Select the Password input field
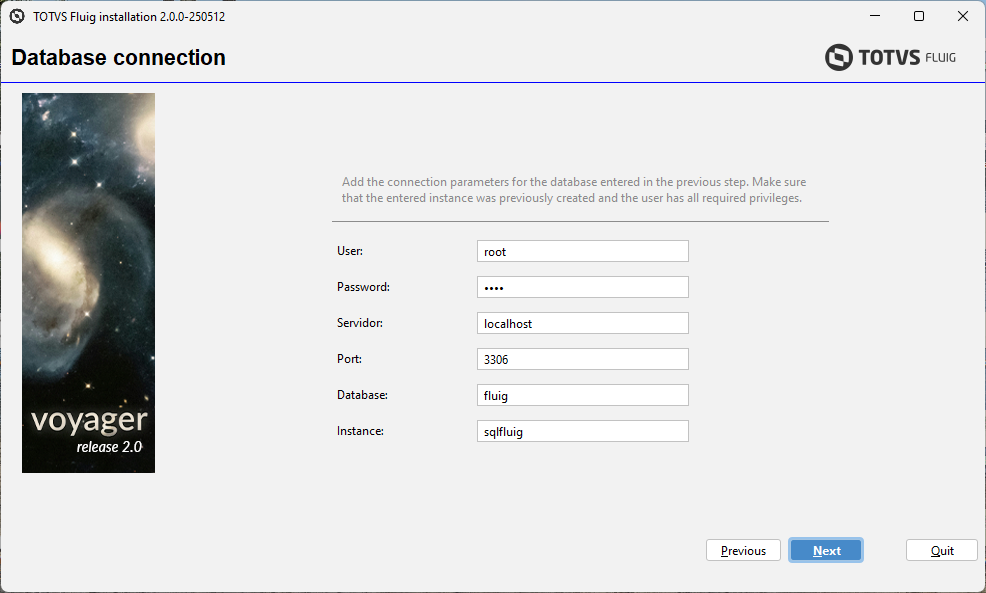986x593 pixels. point(582,287)
